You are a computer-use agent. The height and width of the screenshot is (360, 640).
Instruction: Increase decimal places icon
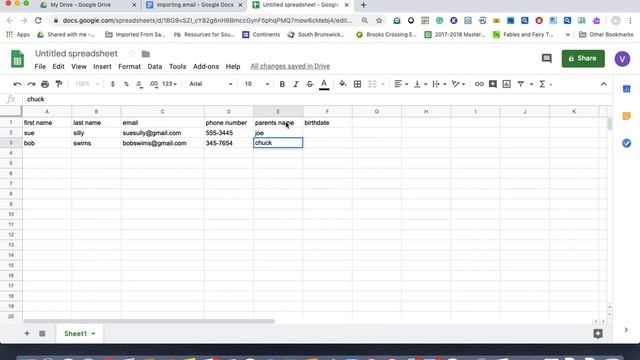pyautogui.click(x=153, y=84)
